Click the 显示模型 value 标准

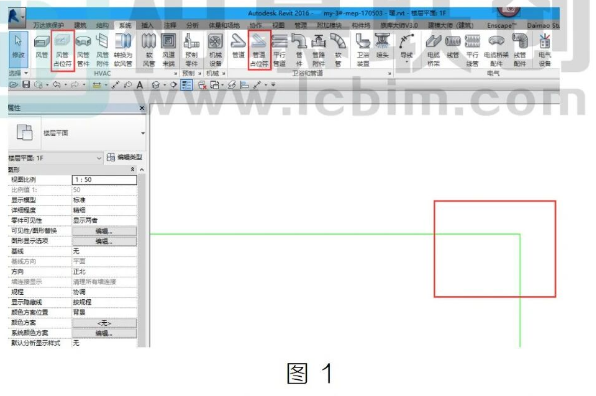[104, 200]
